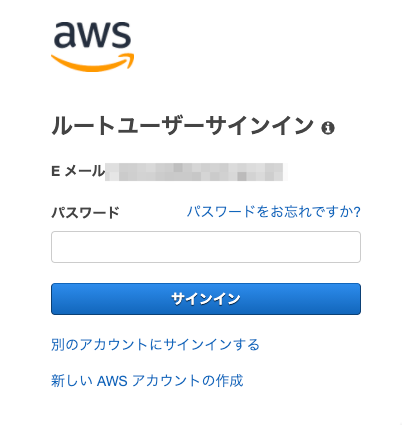Click the arrow tip of the AWS smile
The height and width of the screenshot is (425, 402).
click(x=128, y=60)
